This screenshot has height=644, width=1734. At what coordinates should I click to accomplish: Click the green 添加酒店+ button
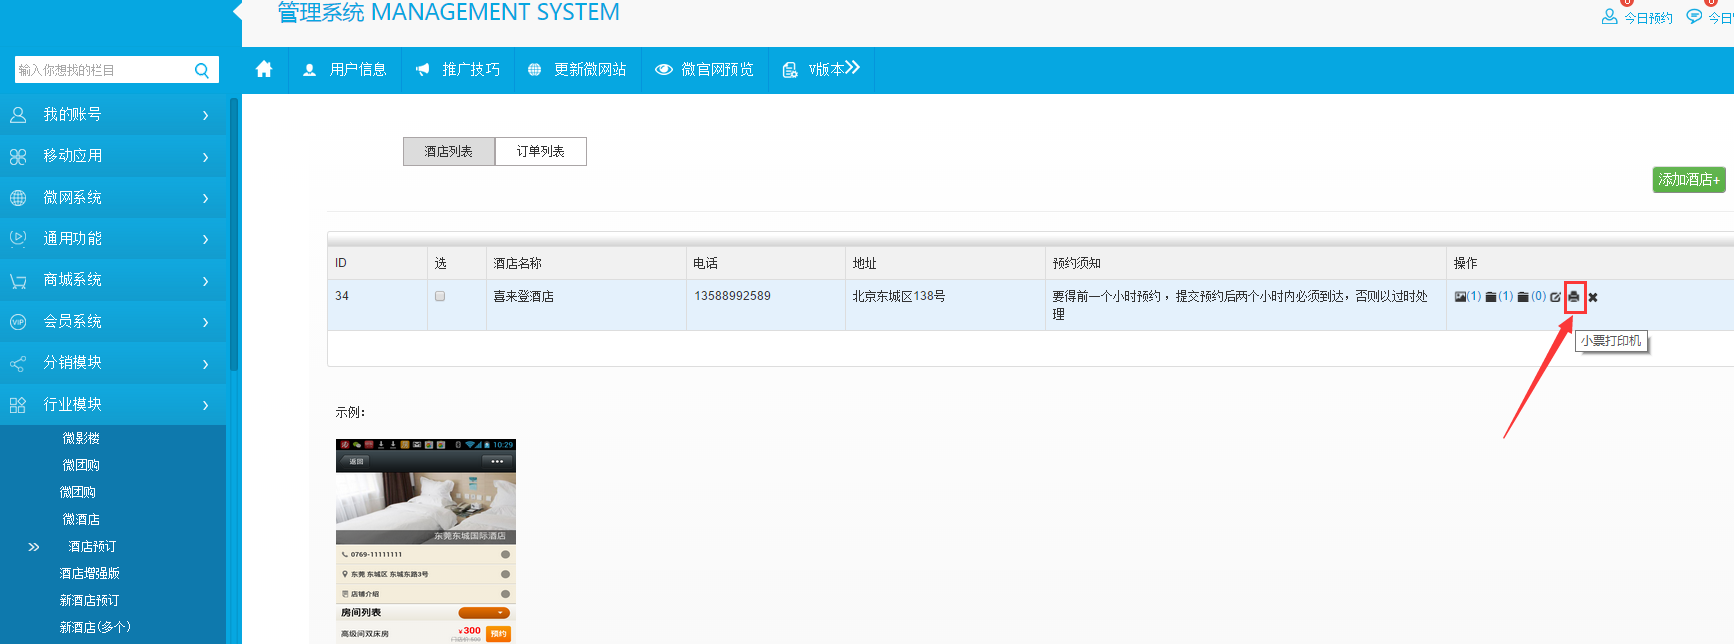click(x=1688, y=180)
